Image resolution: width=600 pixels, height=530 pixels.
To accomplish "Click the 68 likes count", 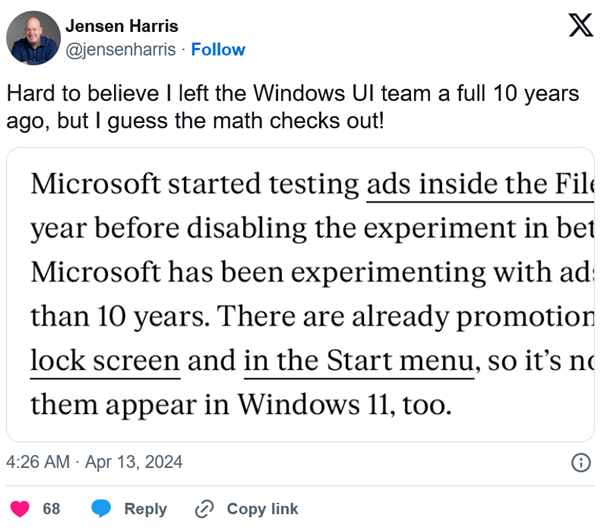I will pyautogui.click(x=52, y=509).
